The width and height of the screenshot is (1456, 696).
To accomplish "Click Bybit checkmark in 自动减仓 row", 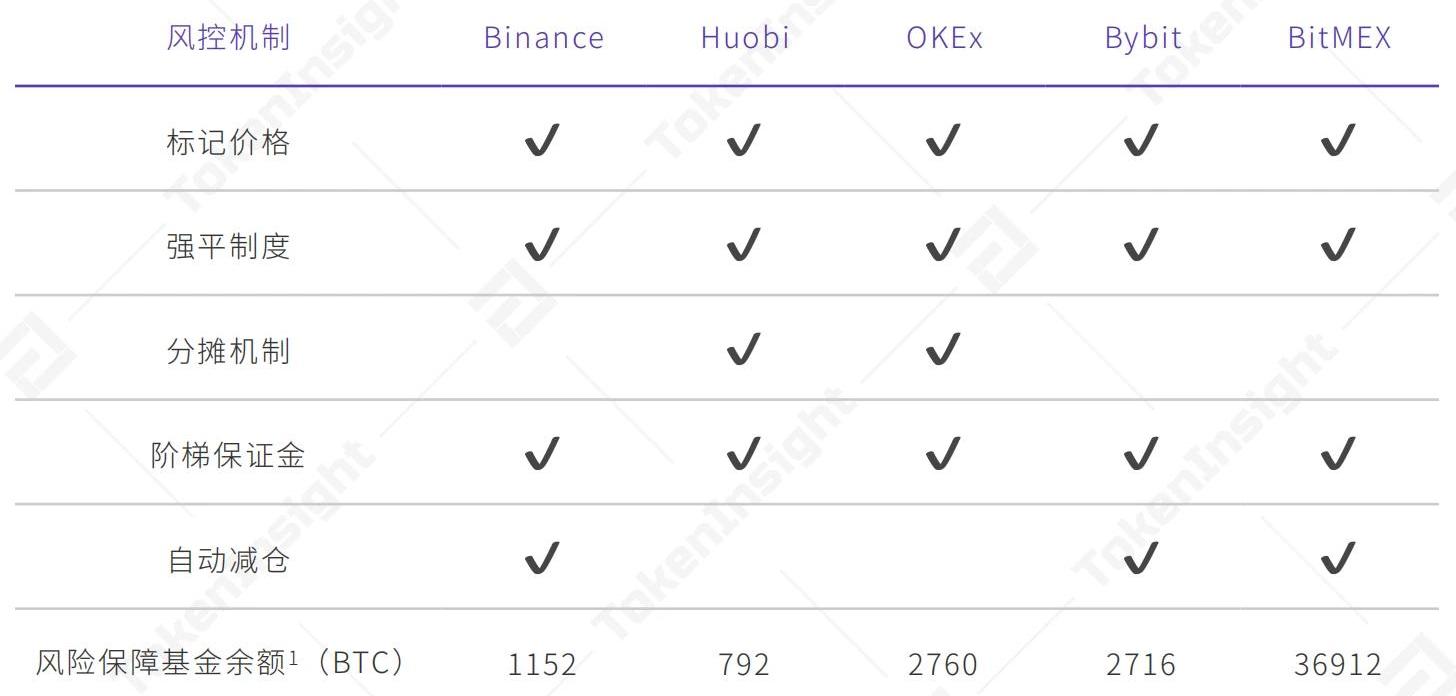I will (x=1140, y=558).
